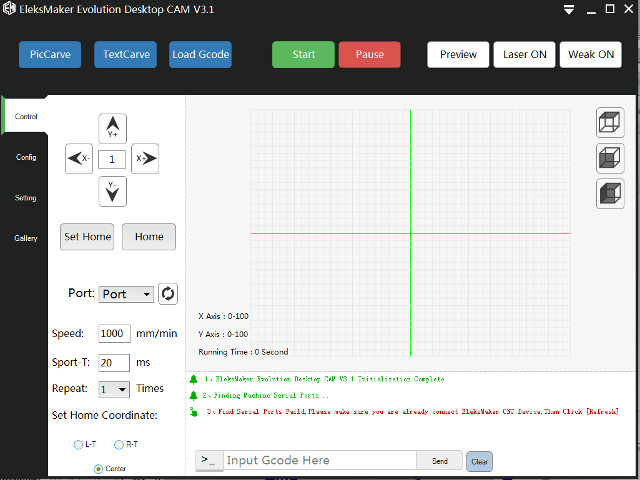
Task: Start the engraving job
Action: pos(303,54)
